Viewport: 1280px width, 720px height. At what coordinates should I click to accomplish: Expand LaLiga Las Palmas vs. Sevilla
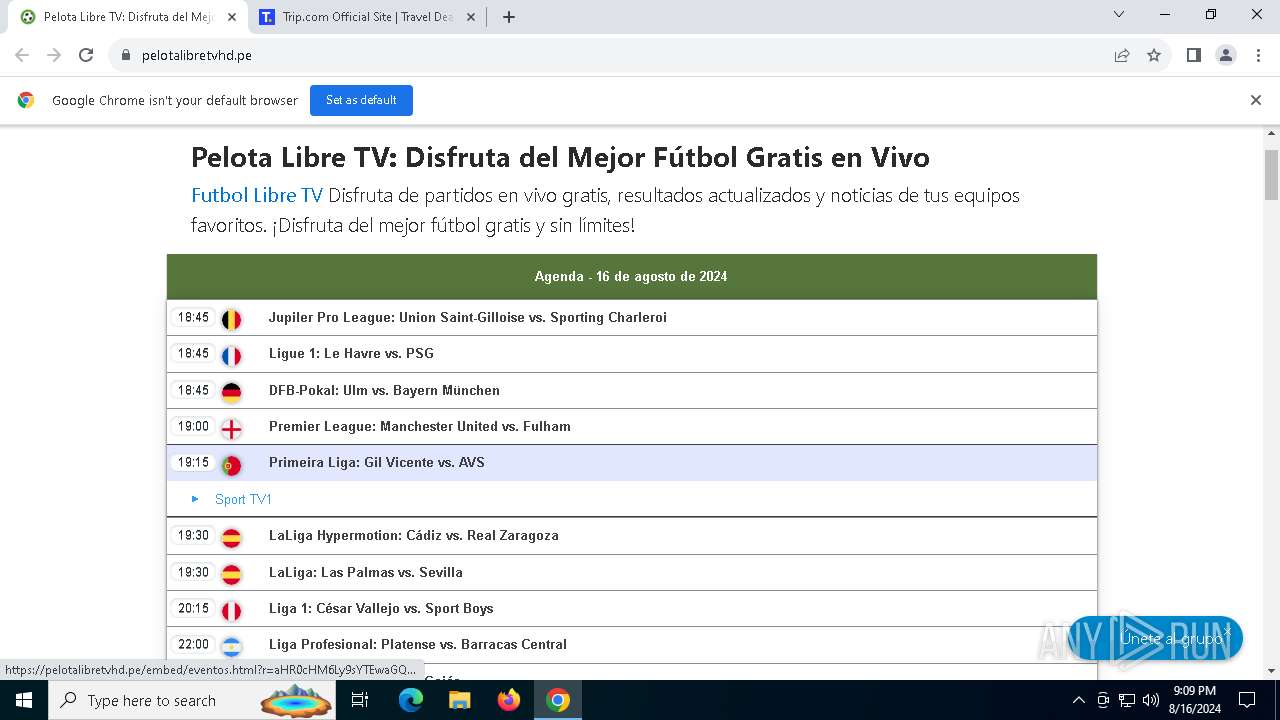click(631, 572)
